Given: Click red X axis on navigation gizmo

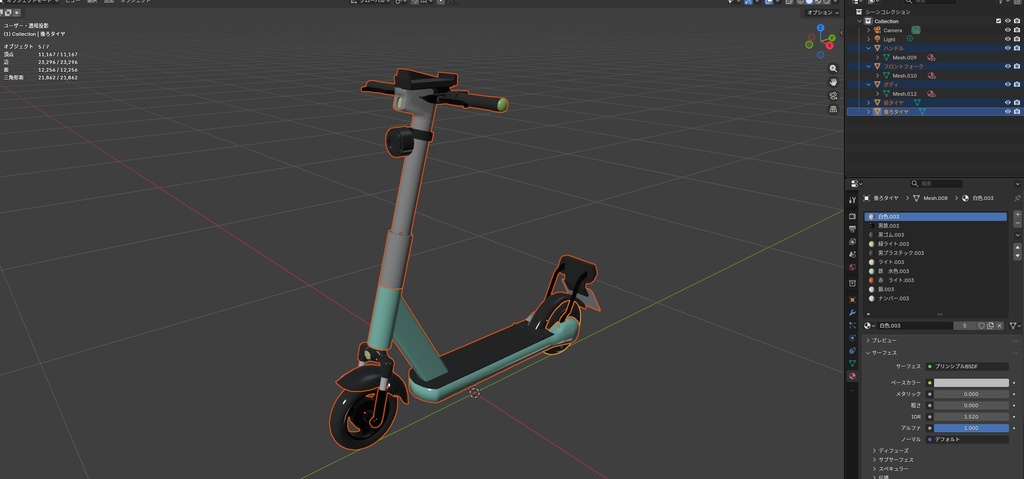Looking at the screenshot, I should point(829,45).
